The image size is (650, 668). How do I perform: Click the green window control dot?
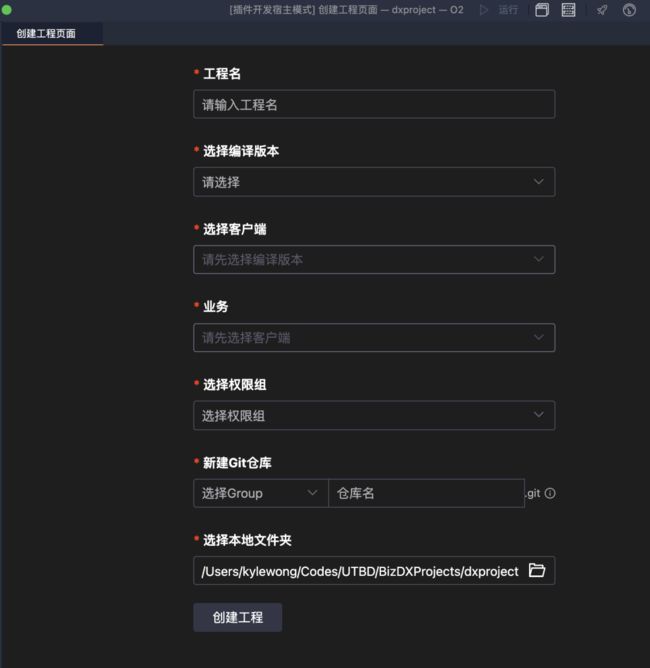6,10
